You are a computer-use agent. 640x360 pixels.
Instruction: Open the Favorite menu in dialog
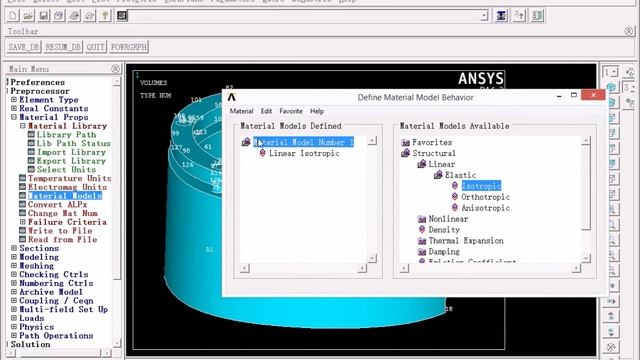[x=291, y=111]
